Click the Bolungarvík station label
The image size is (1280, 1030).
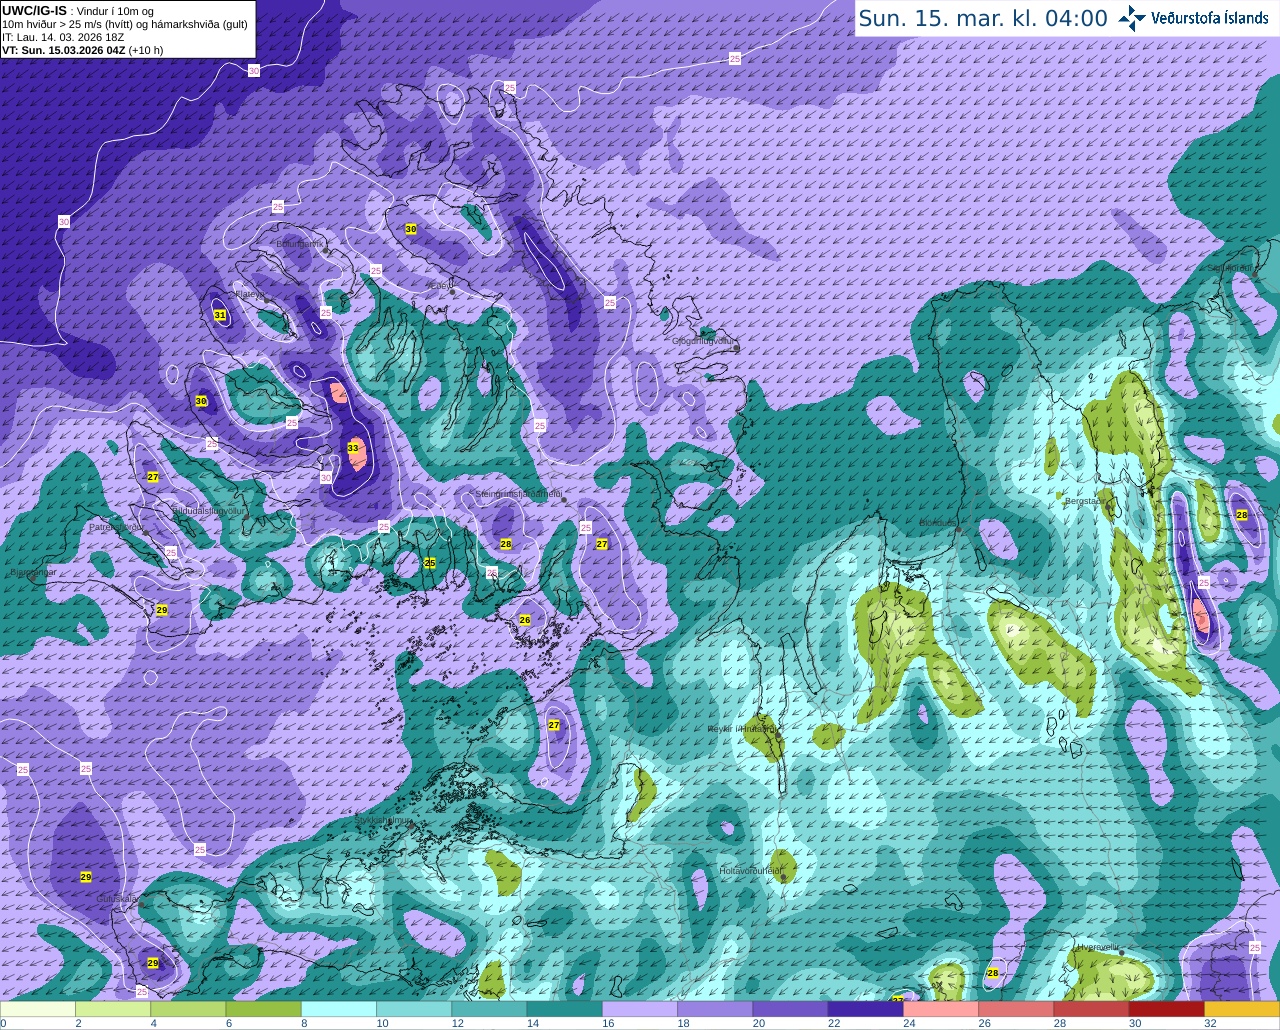pos(299,243)
